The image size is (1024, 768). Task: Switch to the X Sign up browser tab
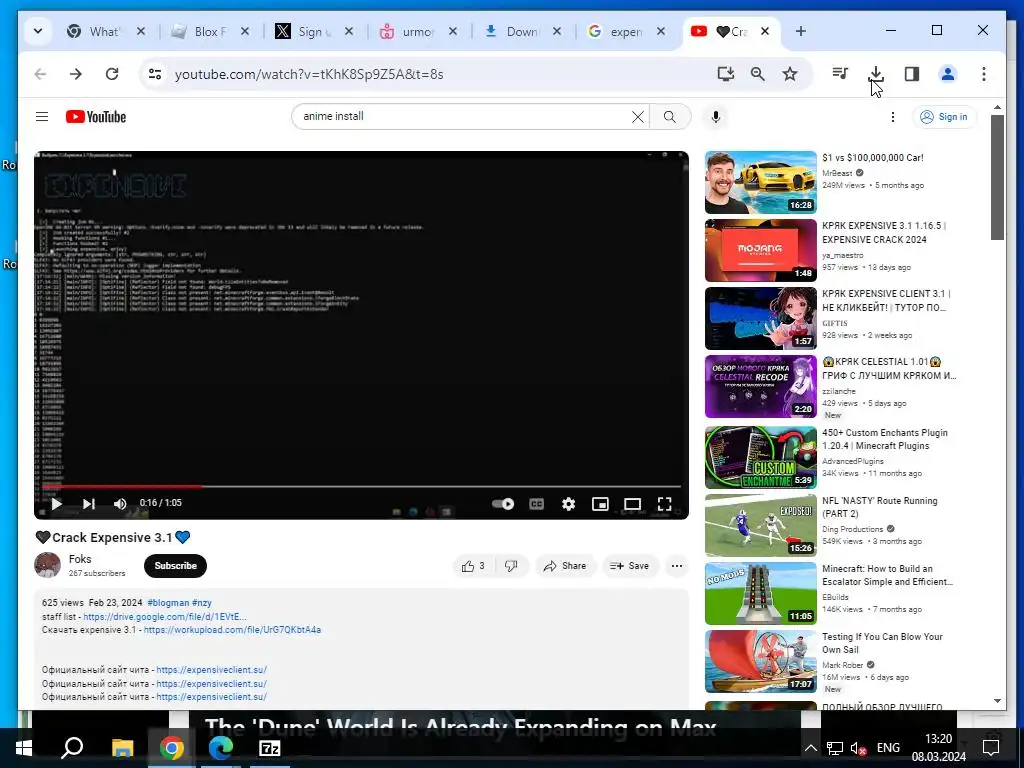313,31
